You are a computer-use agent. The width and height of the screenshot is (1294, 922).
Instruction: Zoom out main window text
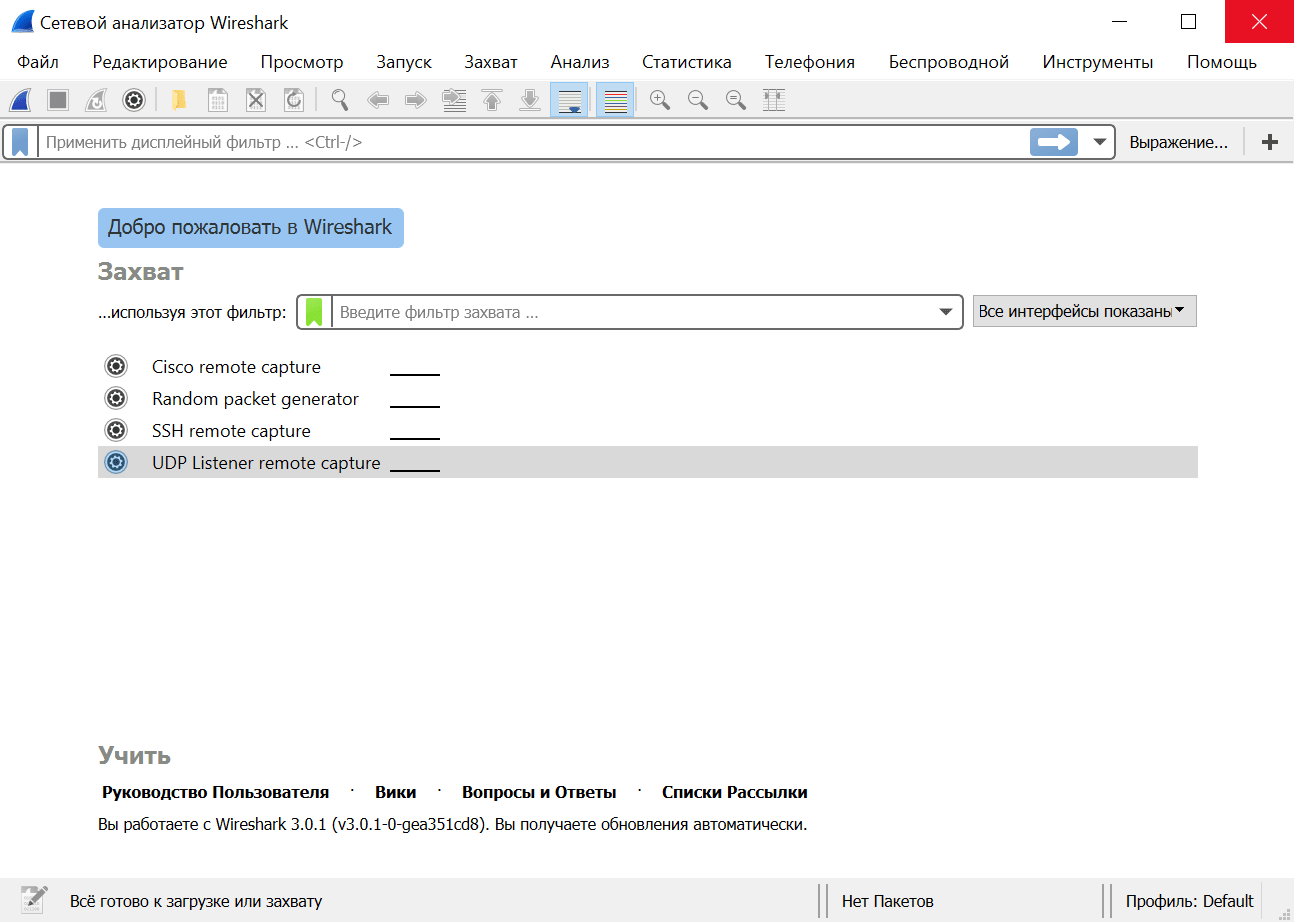click(698, 100)
